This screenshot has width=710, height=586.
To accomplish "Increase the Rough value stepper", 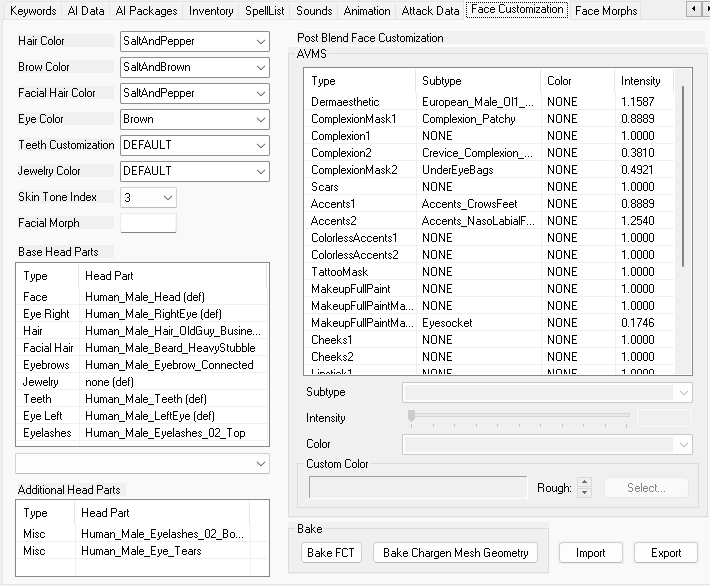I will (x=585, y=483).
